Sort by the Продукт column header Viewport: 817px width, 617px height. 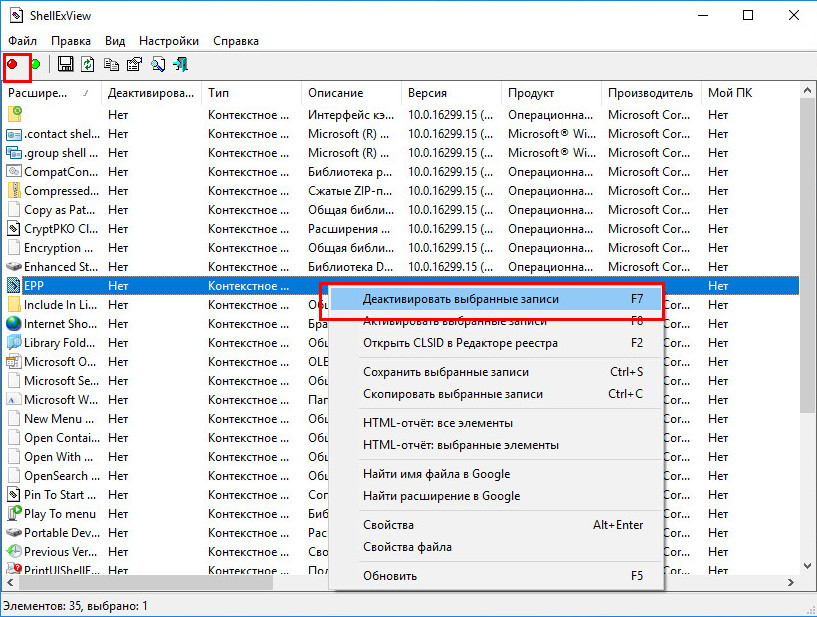pyautogui.click(x=551, y=93)
